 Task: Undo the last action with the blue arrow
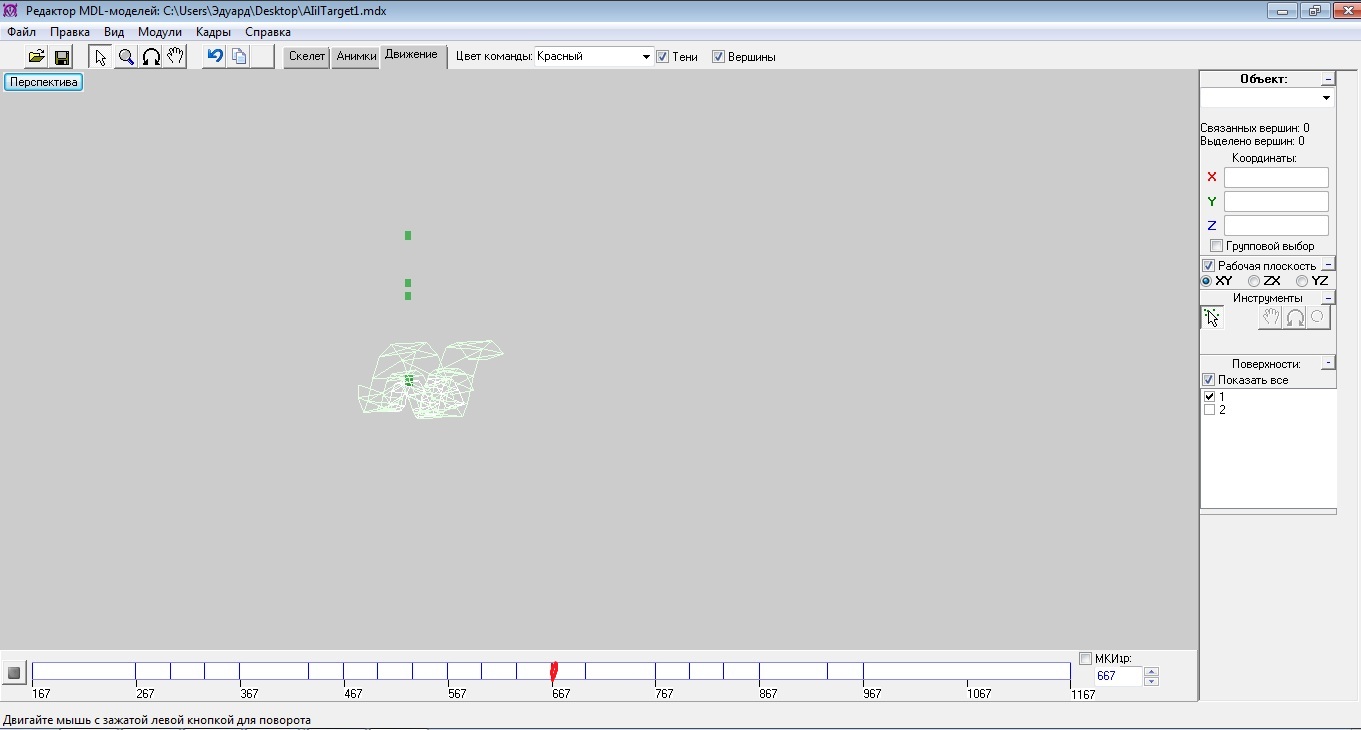coord(214,57)
